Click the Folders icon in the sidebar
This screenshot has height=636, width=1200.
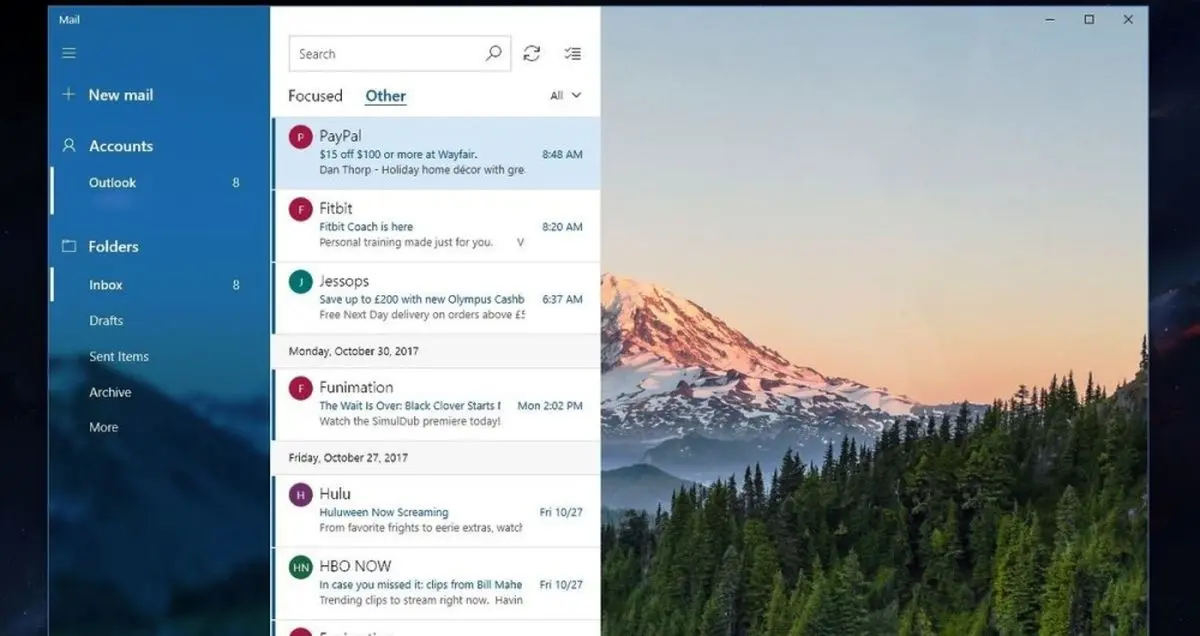(x=69, y=246)
